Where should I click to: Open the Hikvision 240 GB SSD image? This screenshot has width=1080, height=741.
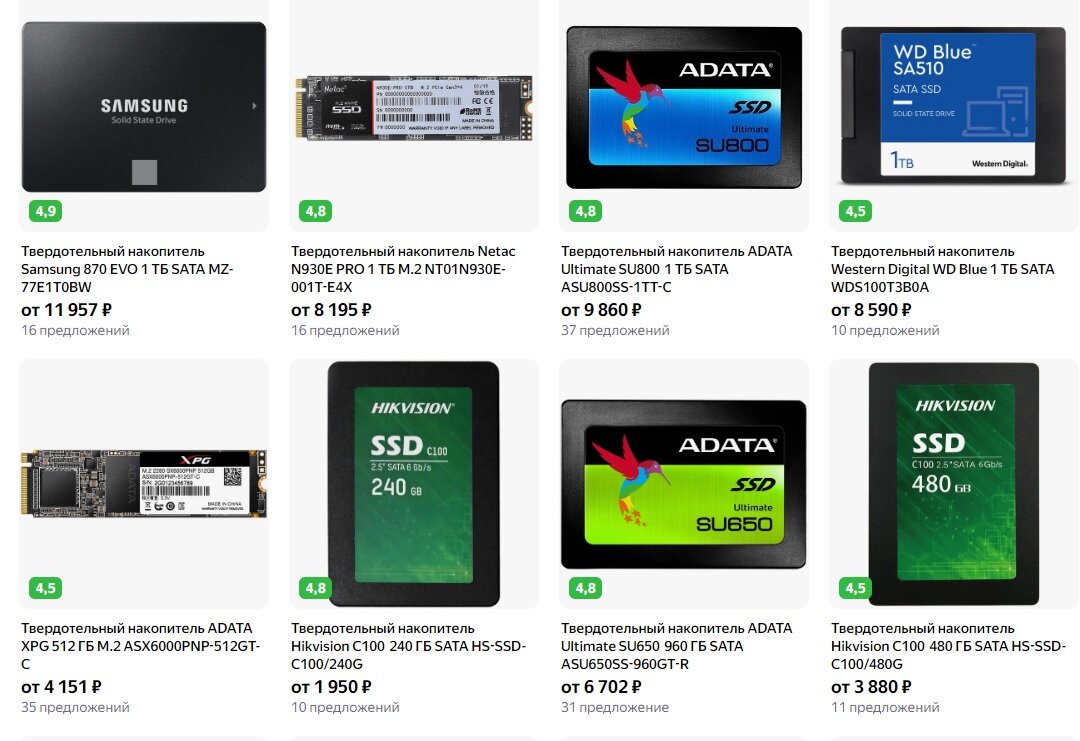pos(414,483)
